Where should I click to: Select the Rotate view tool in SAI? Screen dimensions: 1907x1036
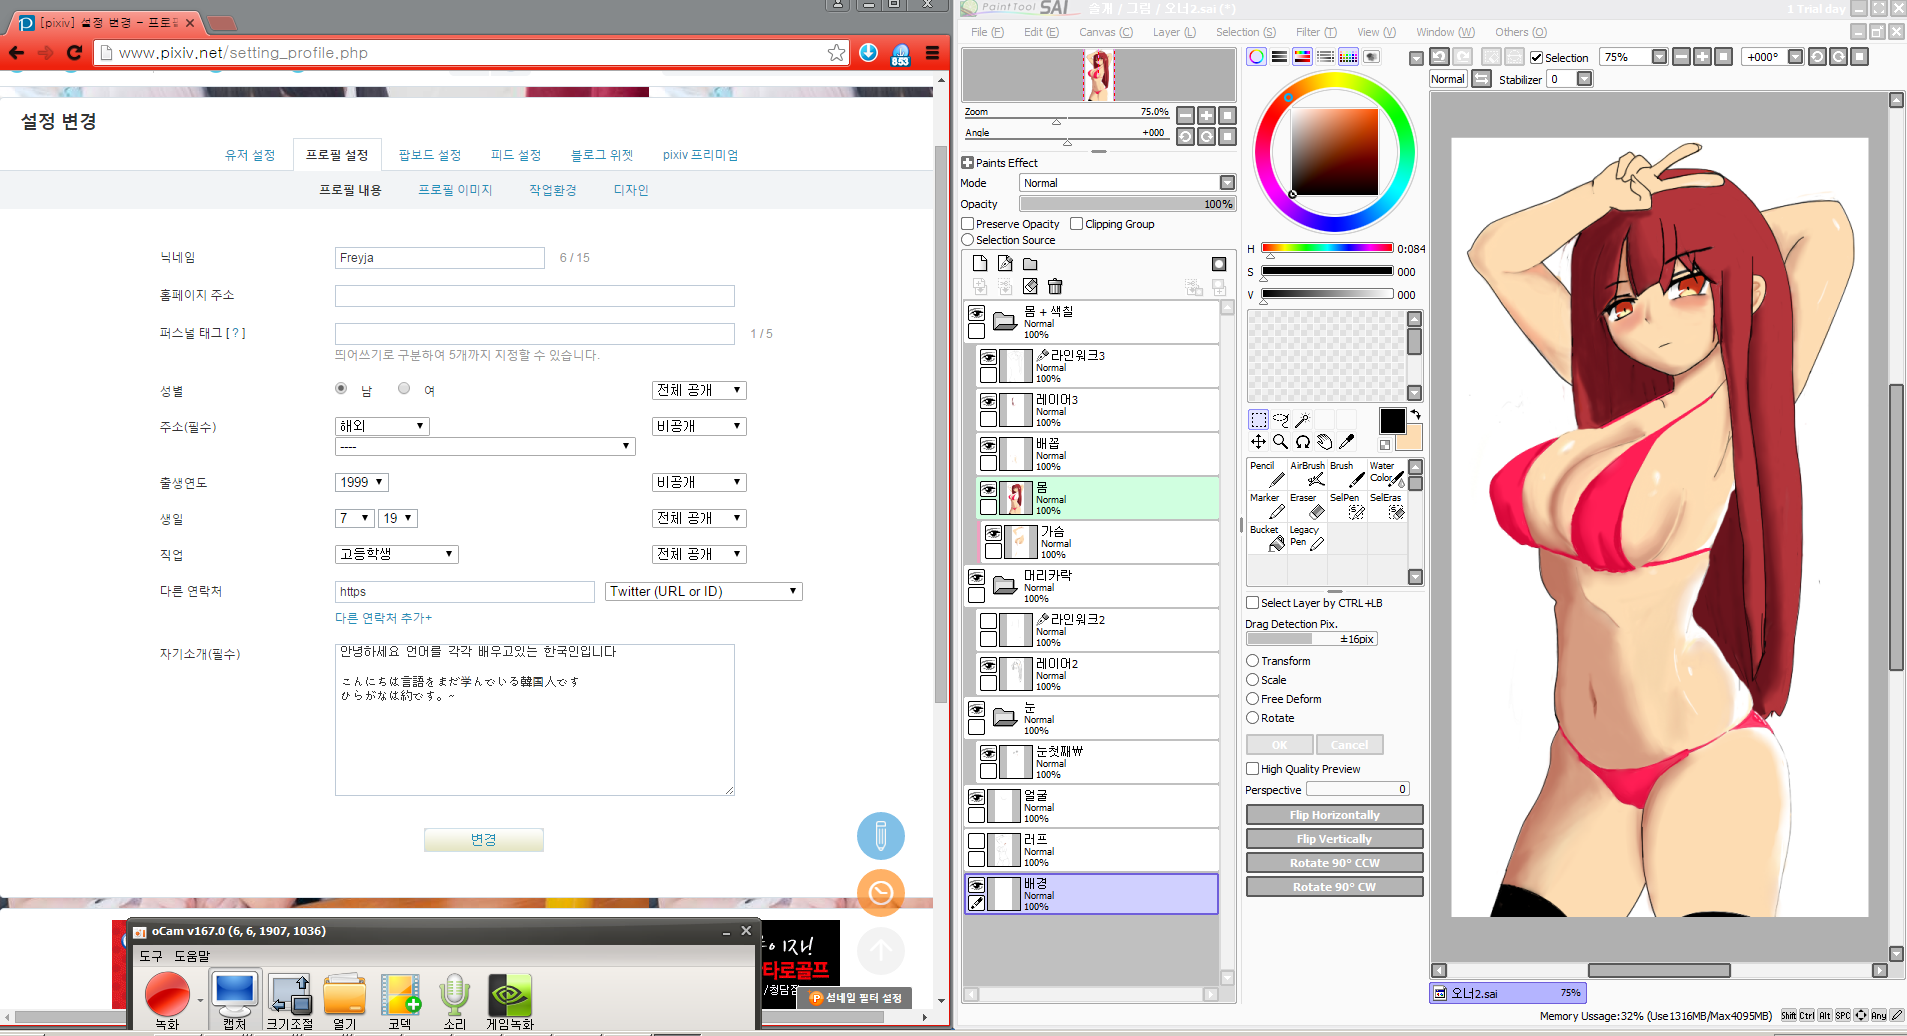coord(1302,441)
